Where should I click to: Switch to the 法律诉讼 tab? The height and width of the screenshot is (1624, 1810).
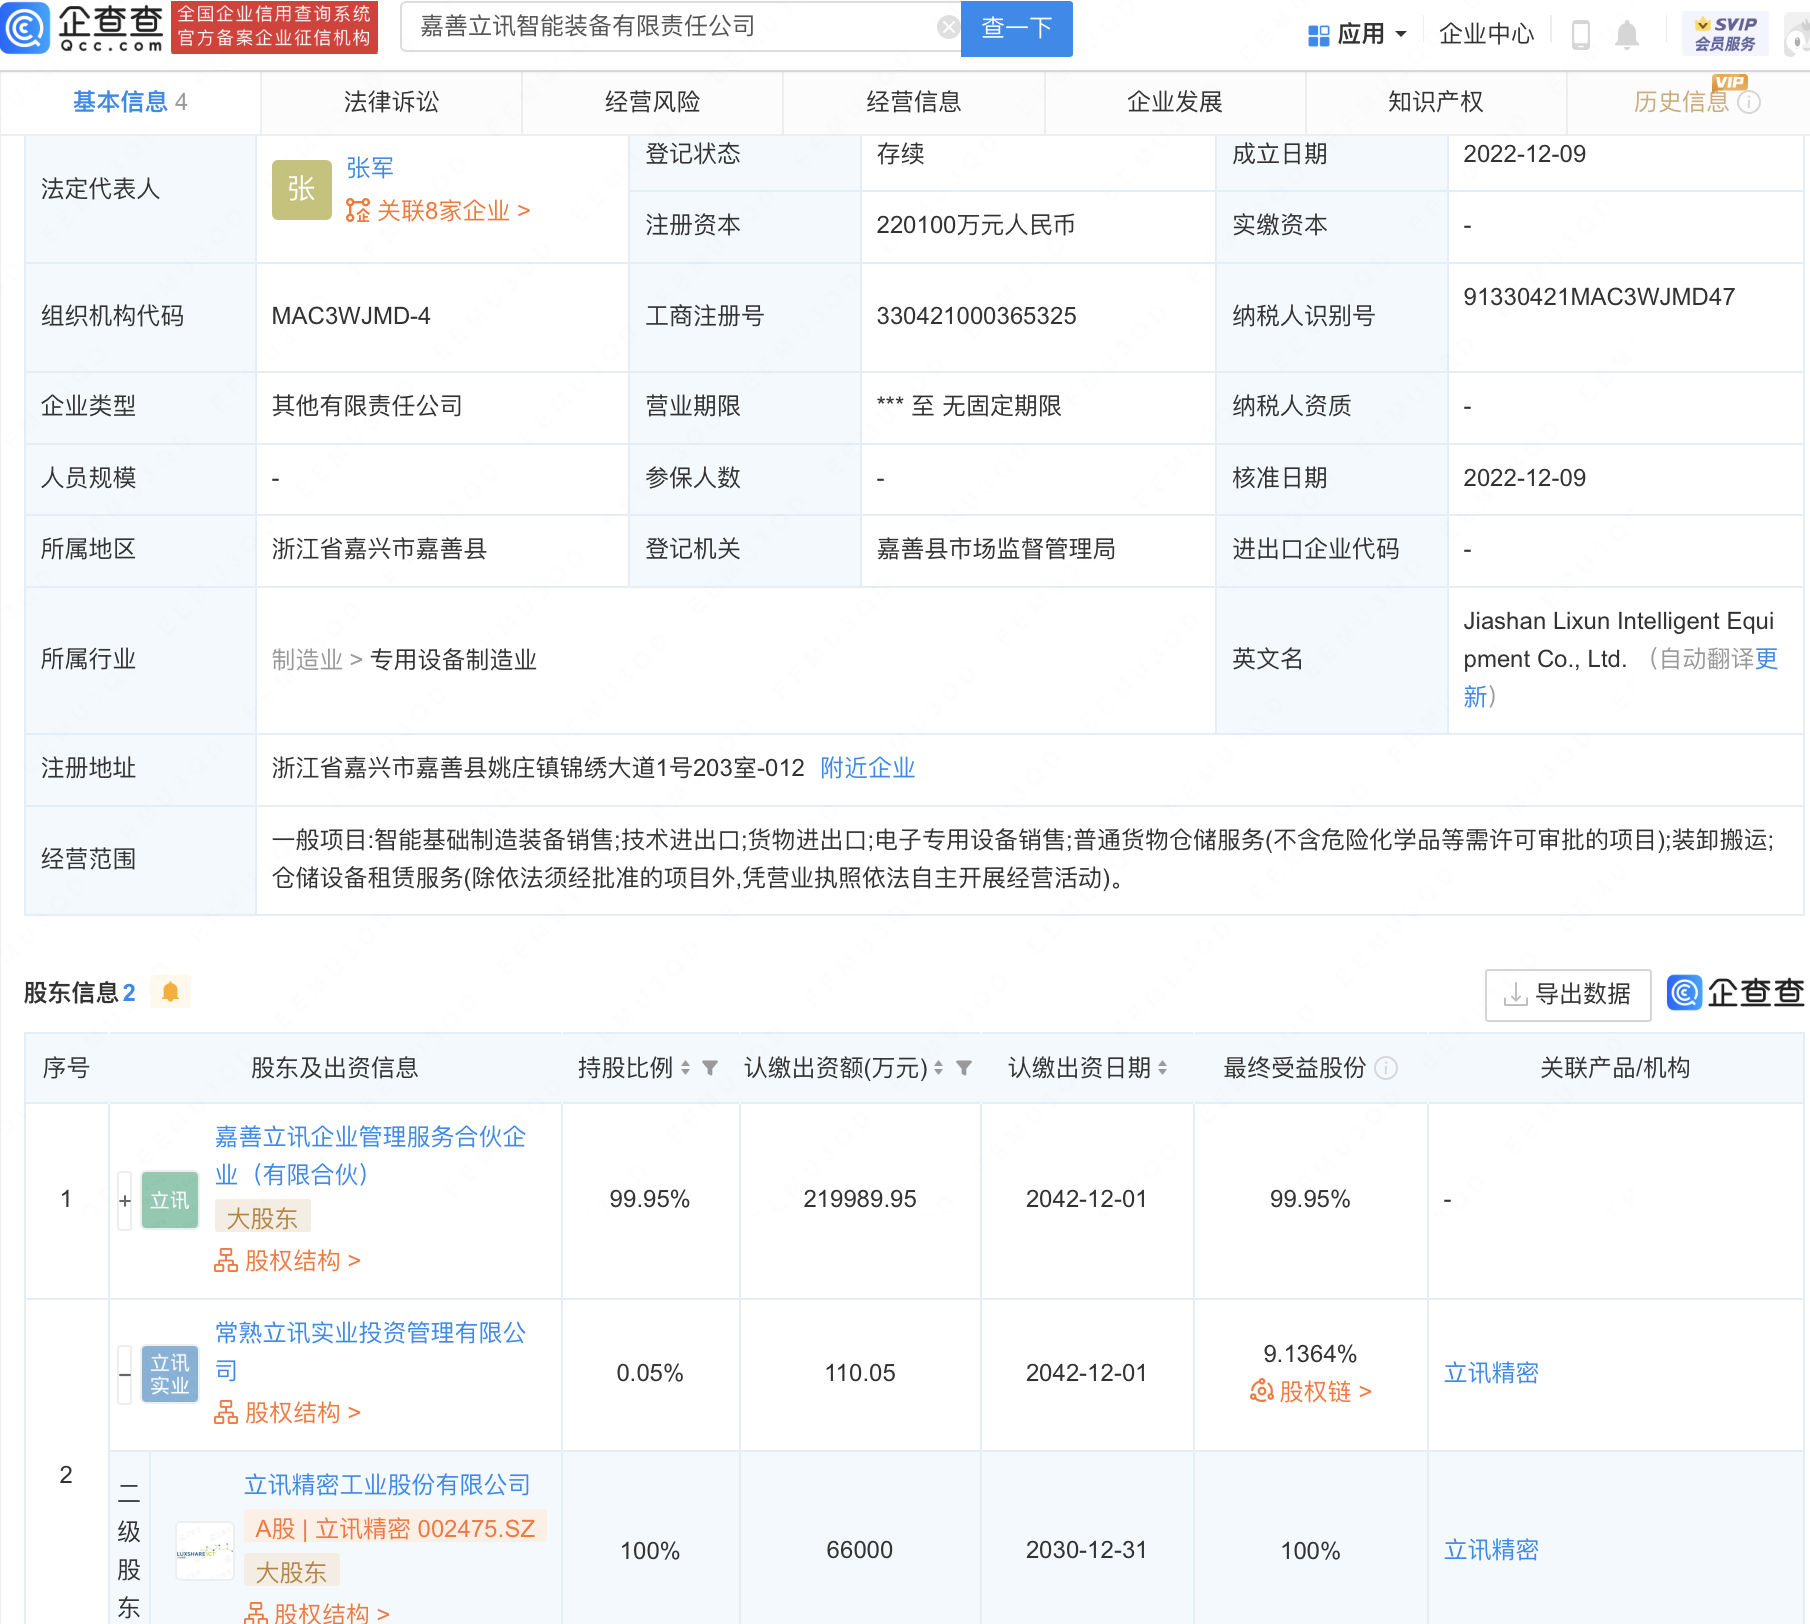(391, 102)
